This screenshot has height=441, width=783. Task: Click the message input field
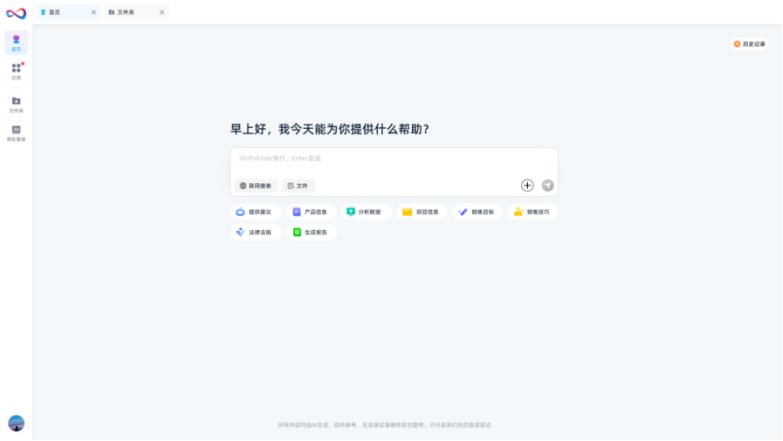point(394,159)
